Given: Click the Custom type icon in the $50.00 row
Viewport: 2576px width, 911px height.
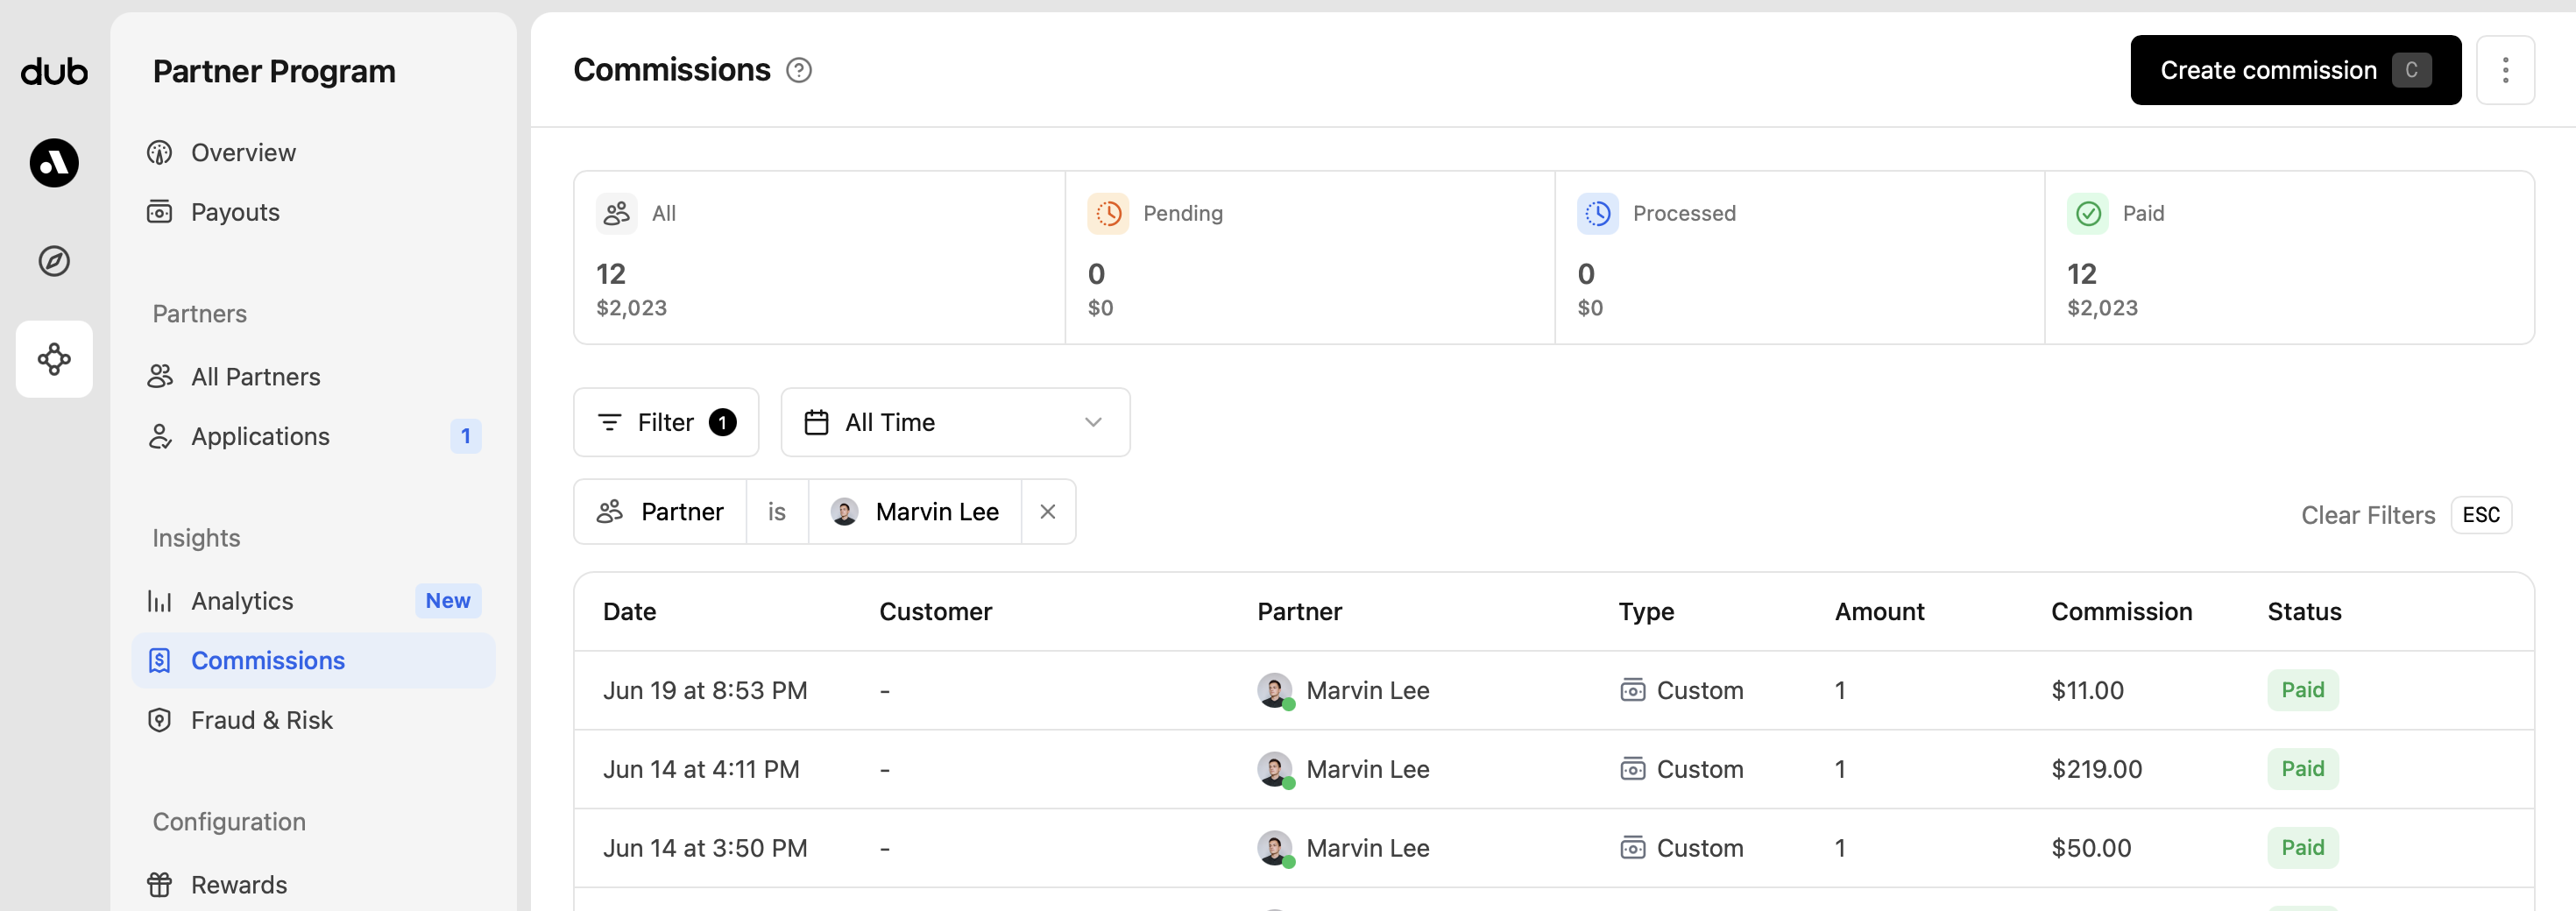Looking at the screenshot, I should [x=1632, y=848].
